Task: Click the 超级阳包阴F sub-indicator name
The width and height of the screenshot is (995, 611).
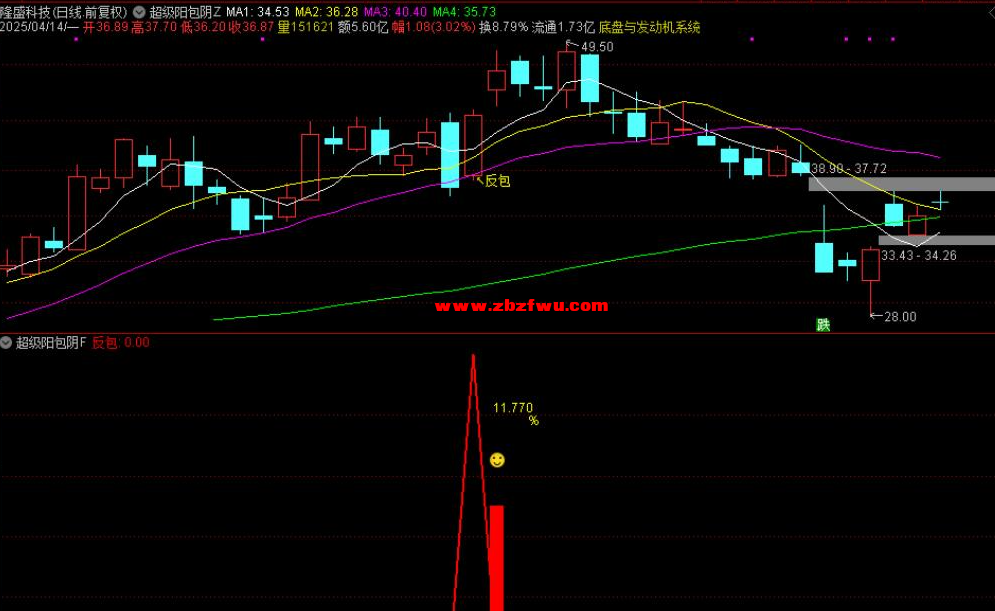Action: point(51,343)
